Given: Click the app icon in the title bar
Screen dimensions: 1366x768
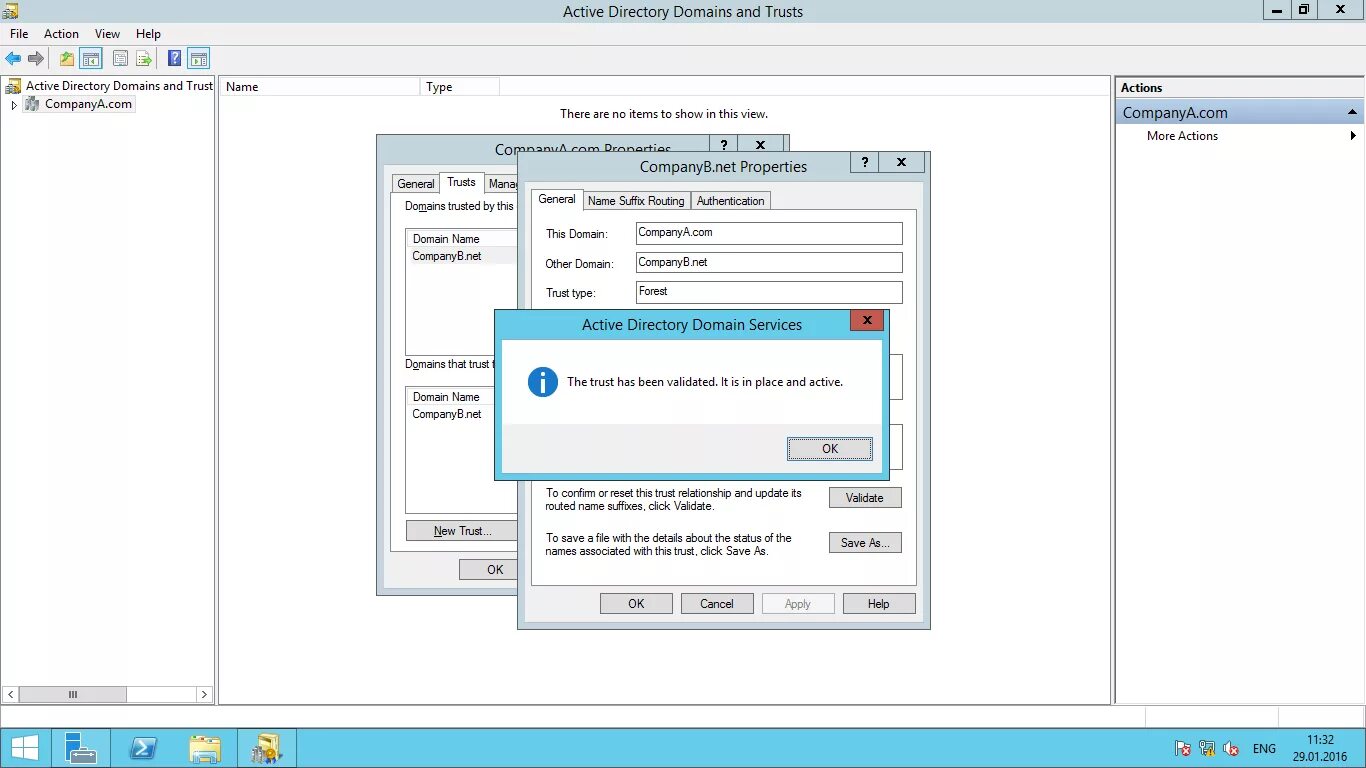Looking at the screenshot, I should pos(11,11).
